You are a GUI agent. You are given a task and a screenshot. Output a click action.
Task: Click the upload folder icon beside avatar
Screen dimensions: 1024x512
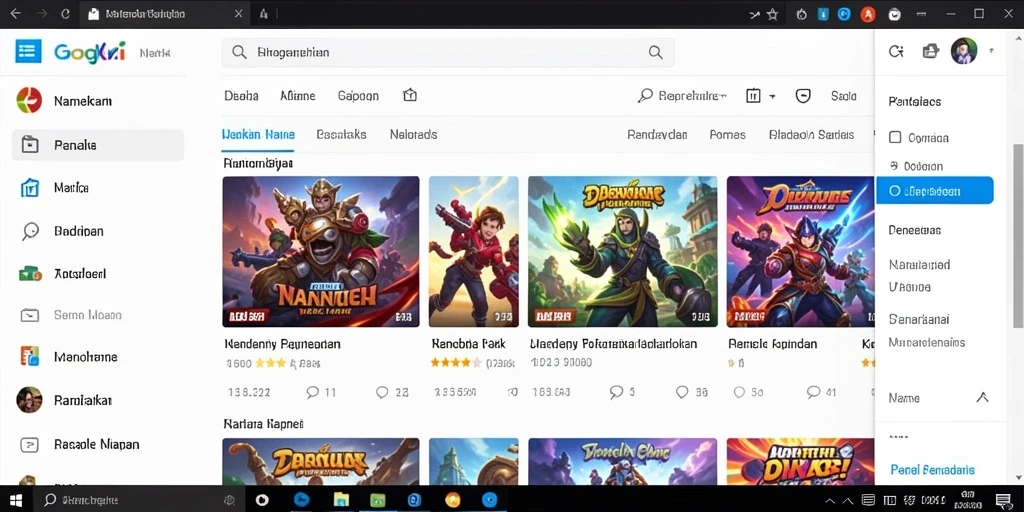pos(930,52)
